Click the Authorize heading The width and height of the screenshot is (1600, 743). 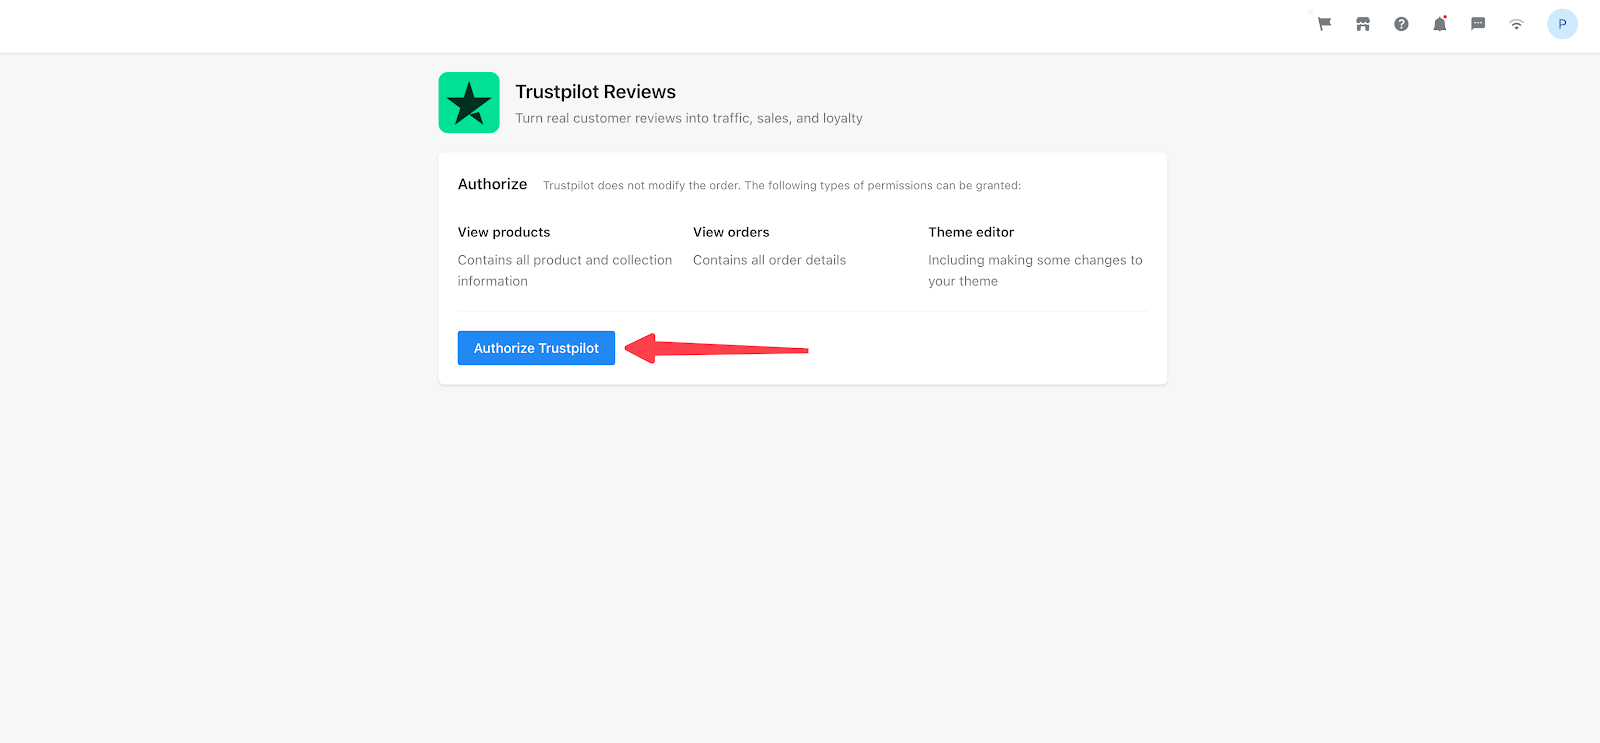(492, 184)
